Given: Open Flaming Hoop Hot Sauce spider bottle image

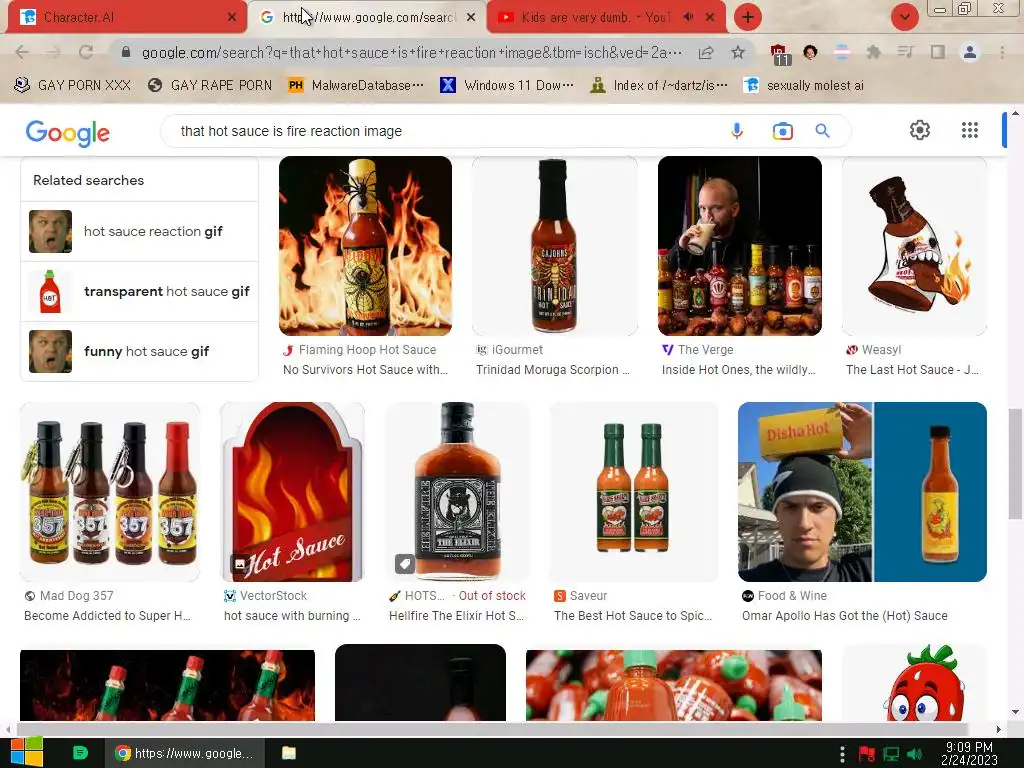Looking at the screenshot, I should [365, 246].
